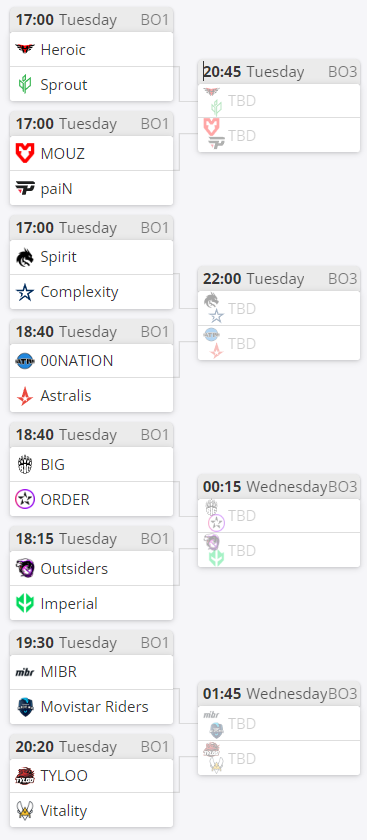The width and height of the screenshot is (367, 840).
Task: Open the Movistar Riders team link
Action: (94, 707)
